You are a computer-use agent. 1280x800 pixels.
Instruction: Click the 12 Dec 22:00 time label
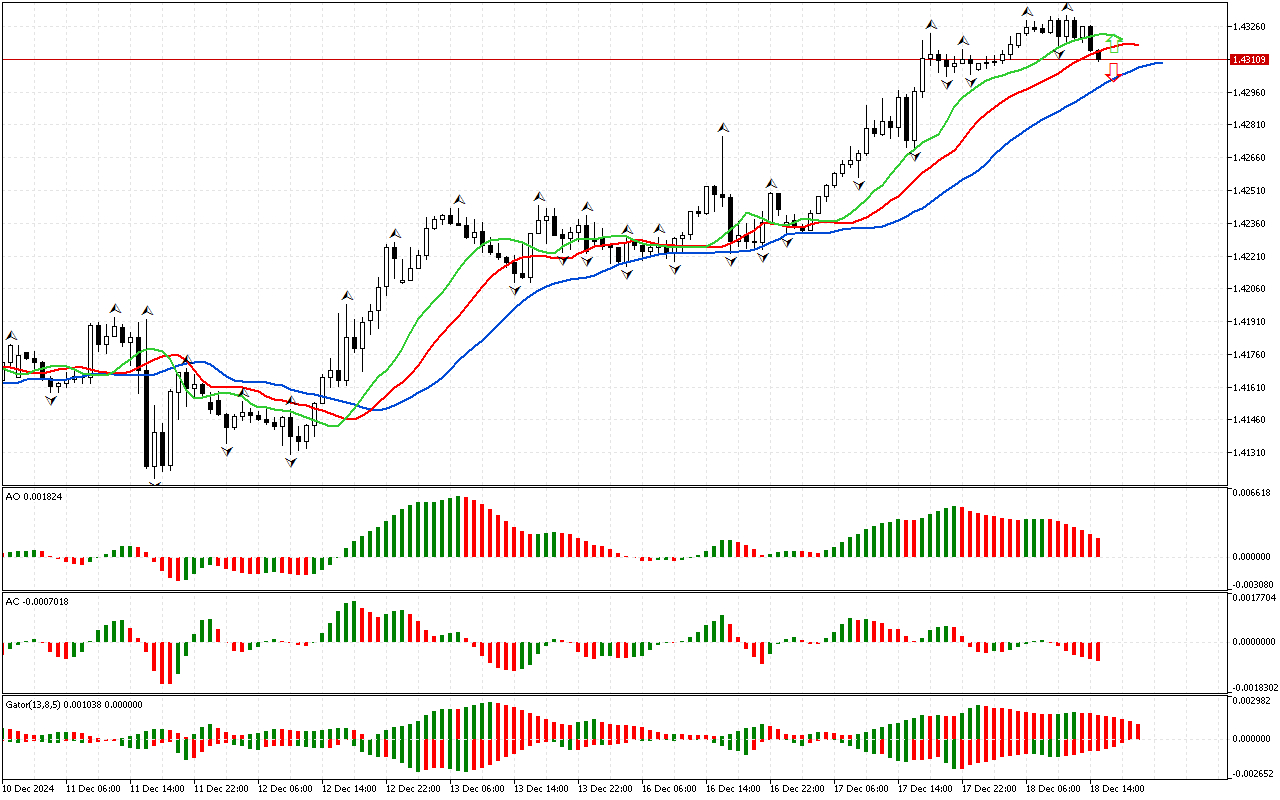(413, 789)
